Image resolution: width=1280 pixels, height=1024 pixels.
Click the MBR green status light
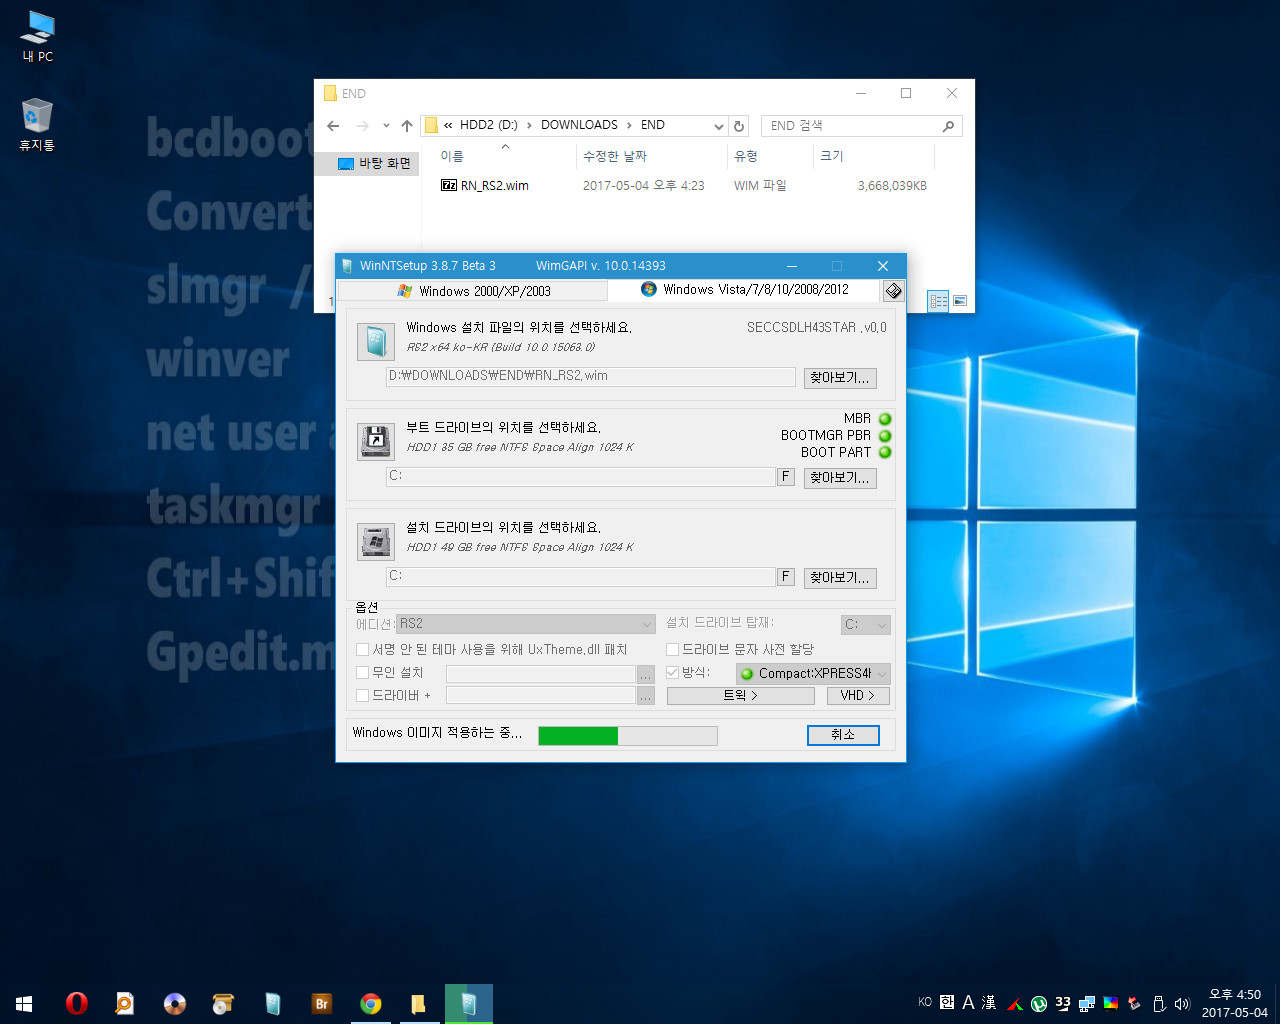point(885,419)
